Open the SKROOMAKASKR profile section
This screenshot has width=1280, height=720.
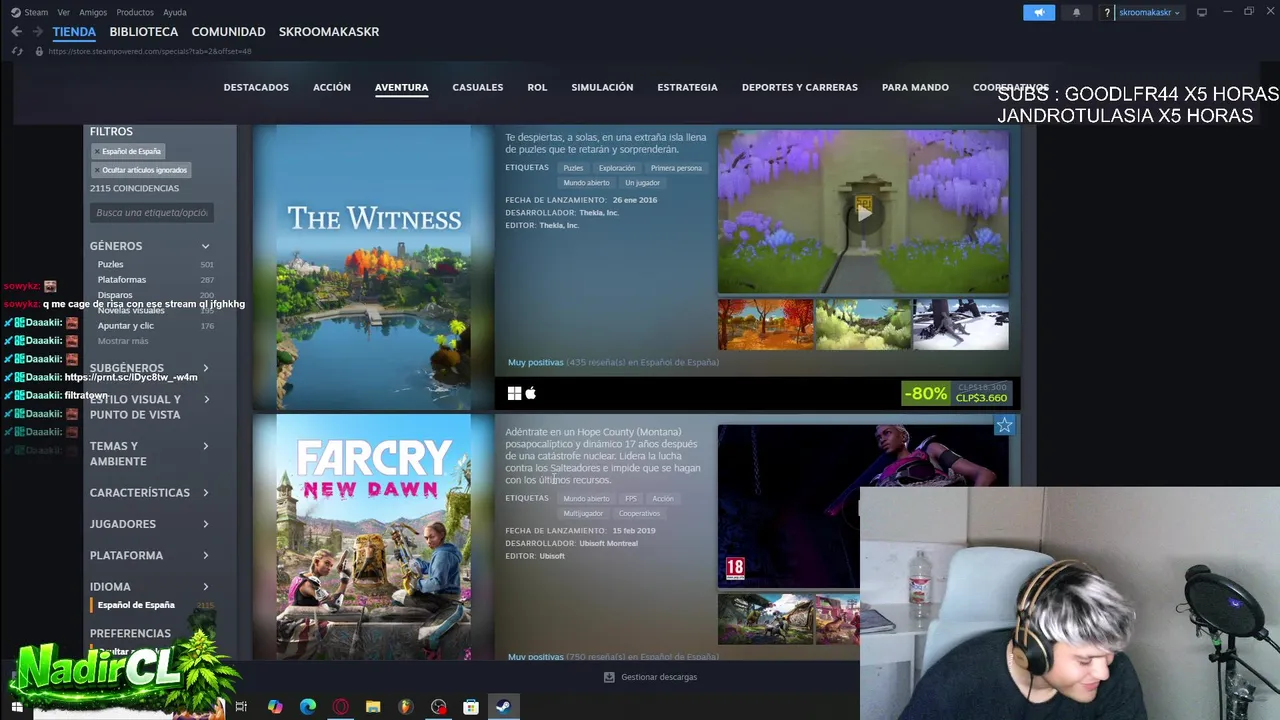point(329,32)
